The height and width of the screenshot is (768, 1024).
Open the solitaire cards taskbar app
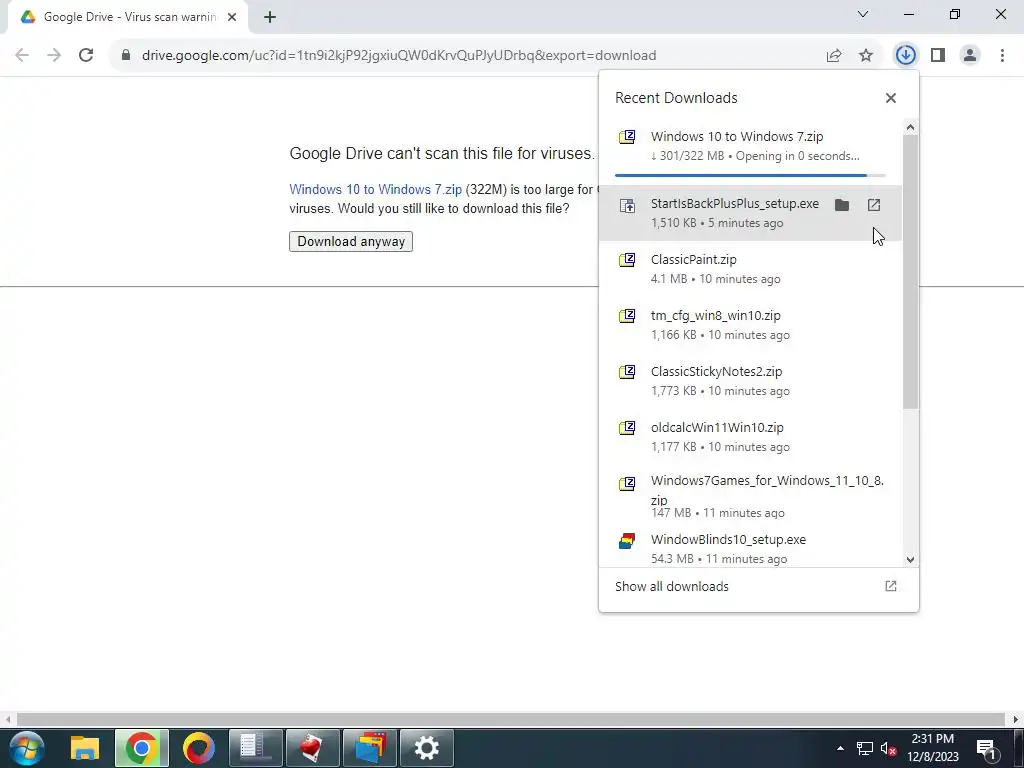pos(313,748)
